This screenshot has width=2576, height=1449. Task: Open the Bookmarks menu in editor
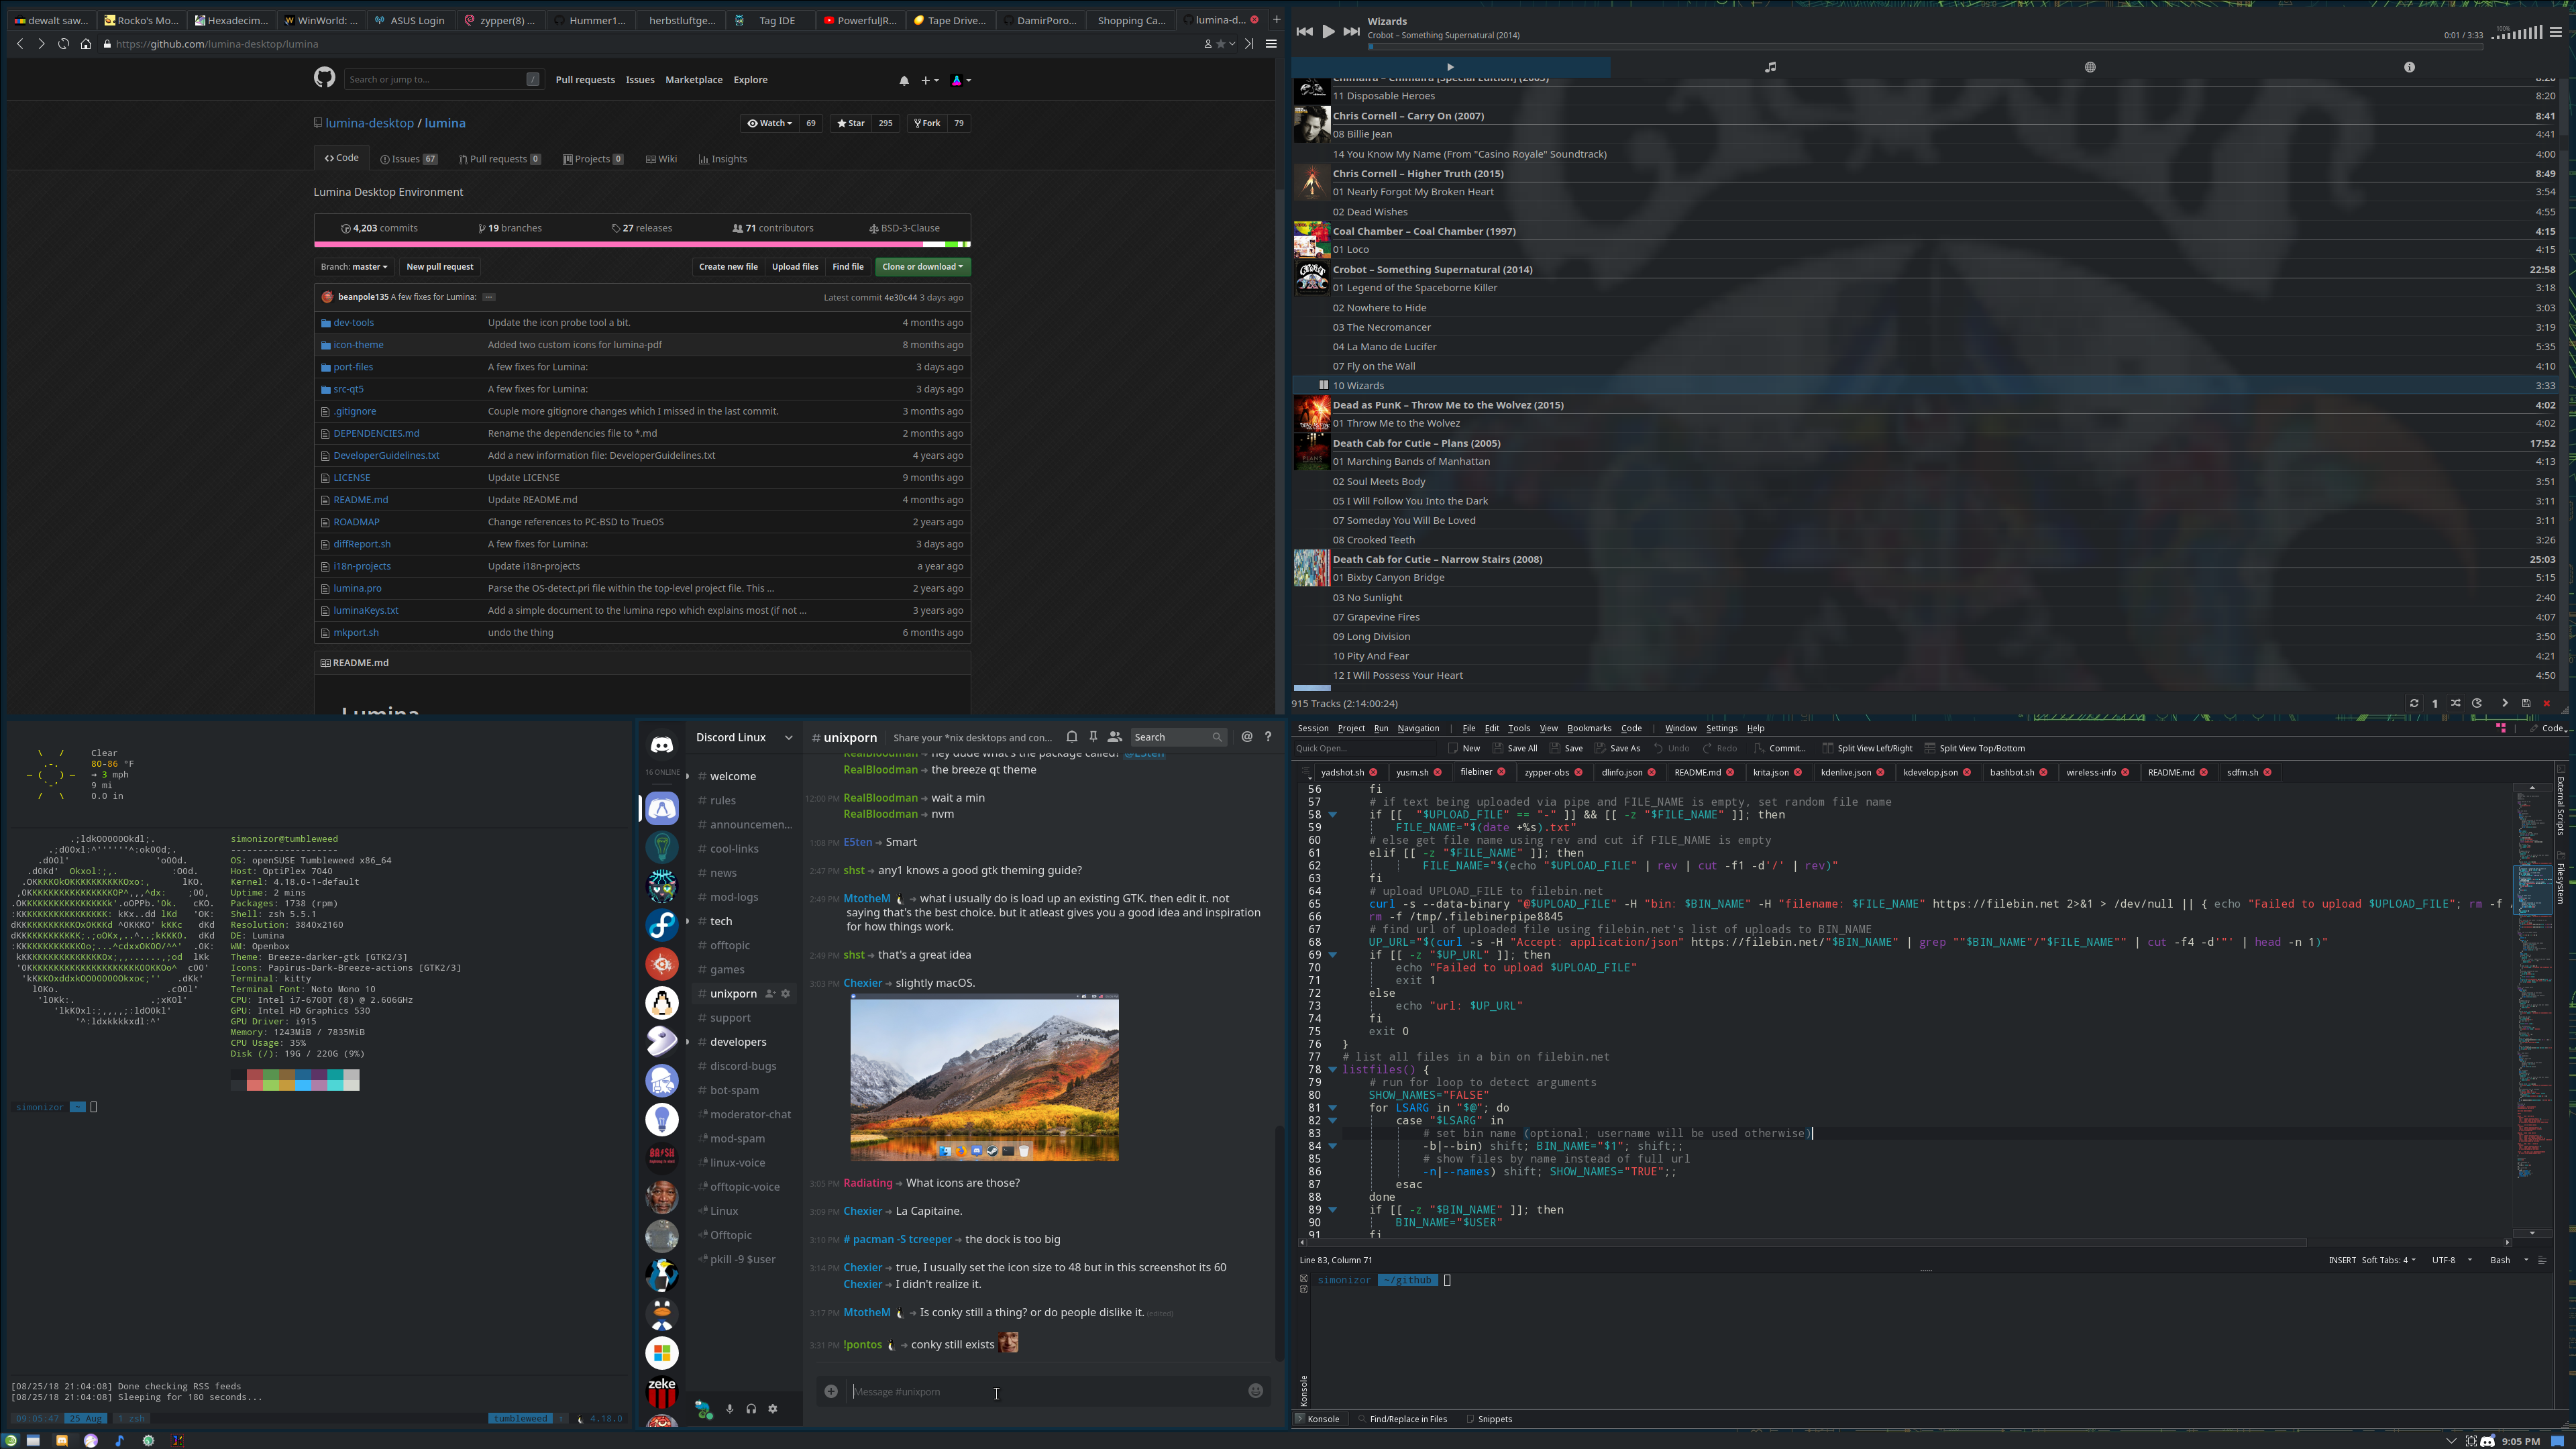1588,728
